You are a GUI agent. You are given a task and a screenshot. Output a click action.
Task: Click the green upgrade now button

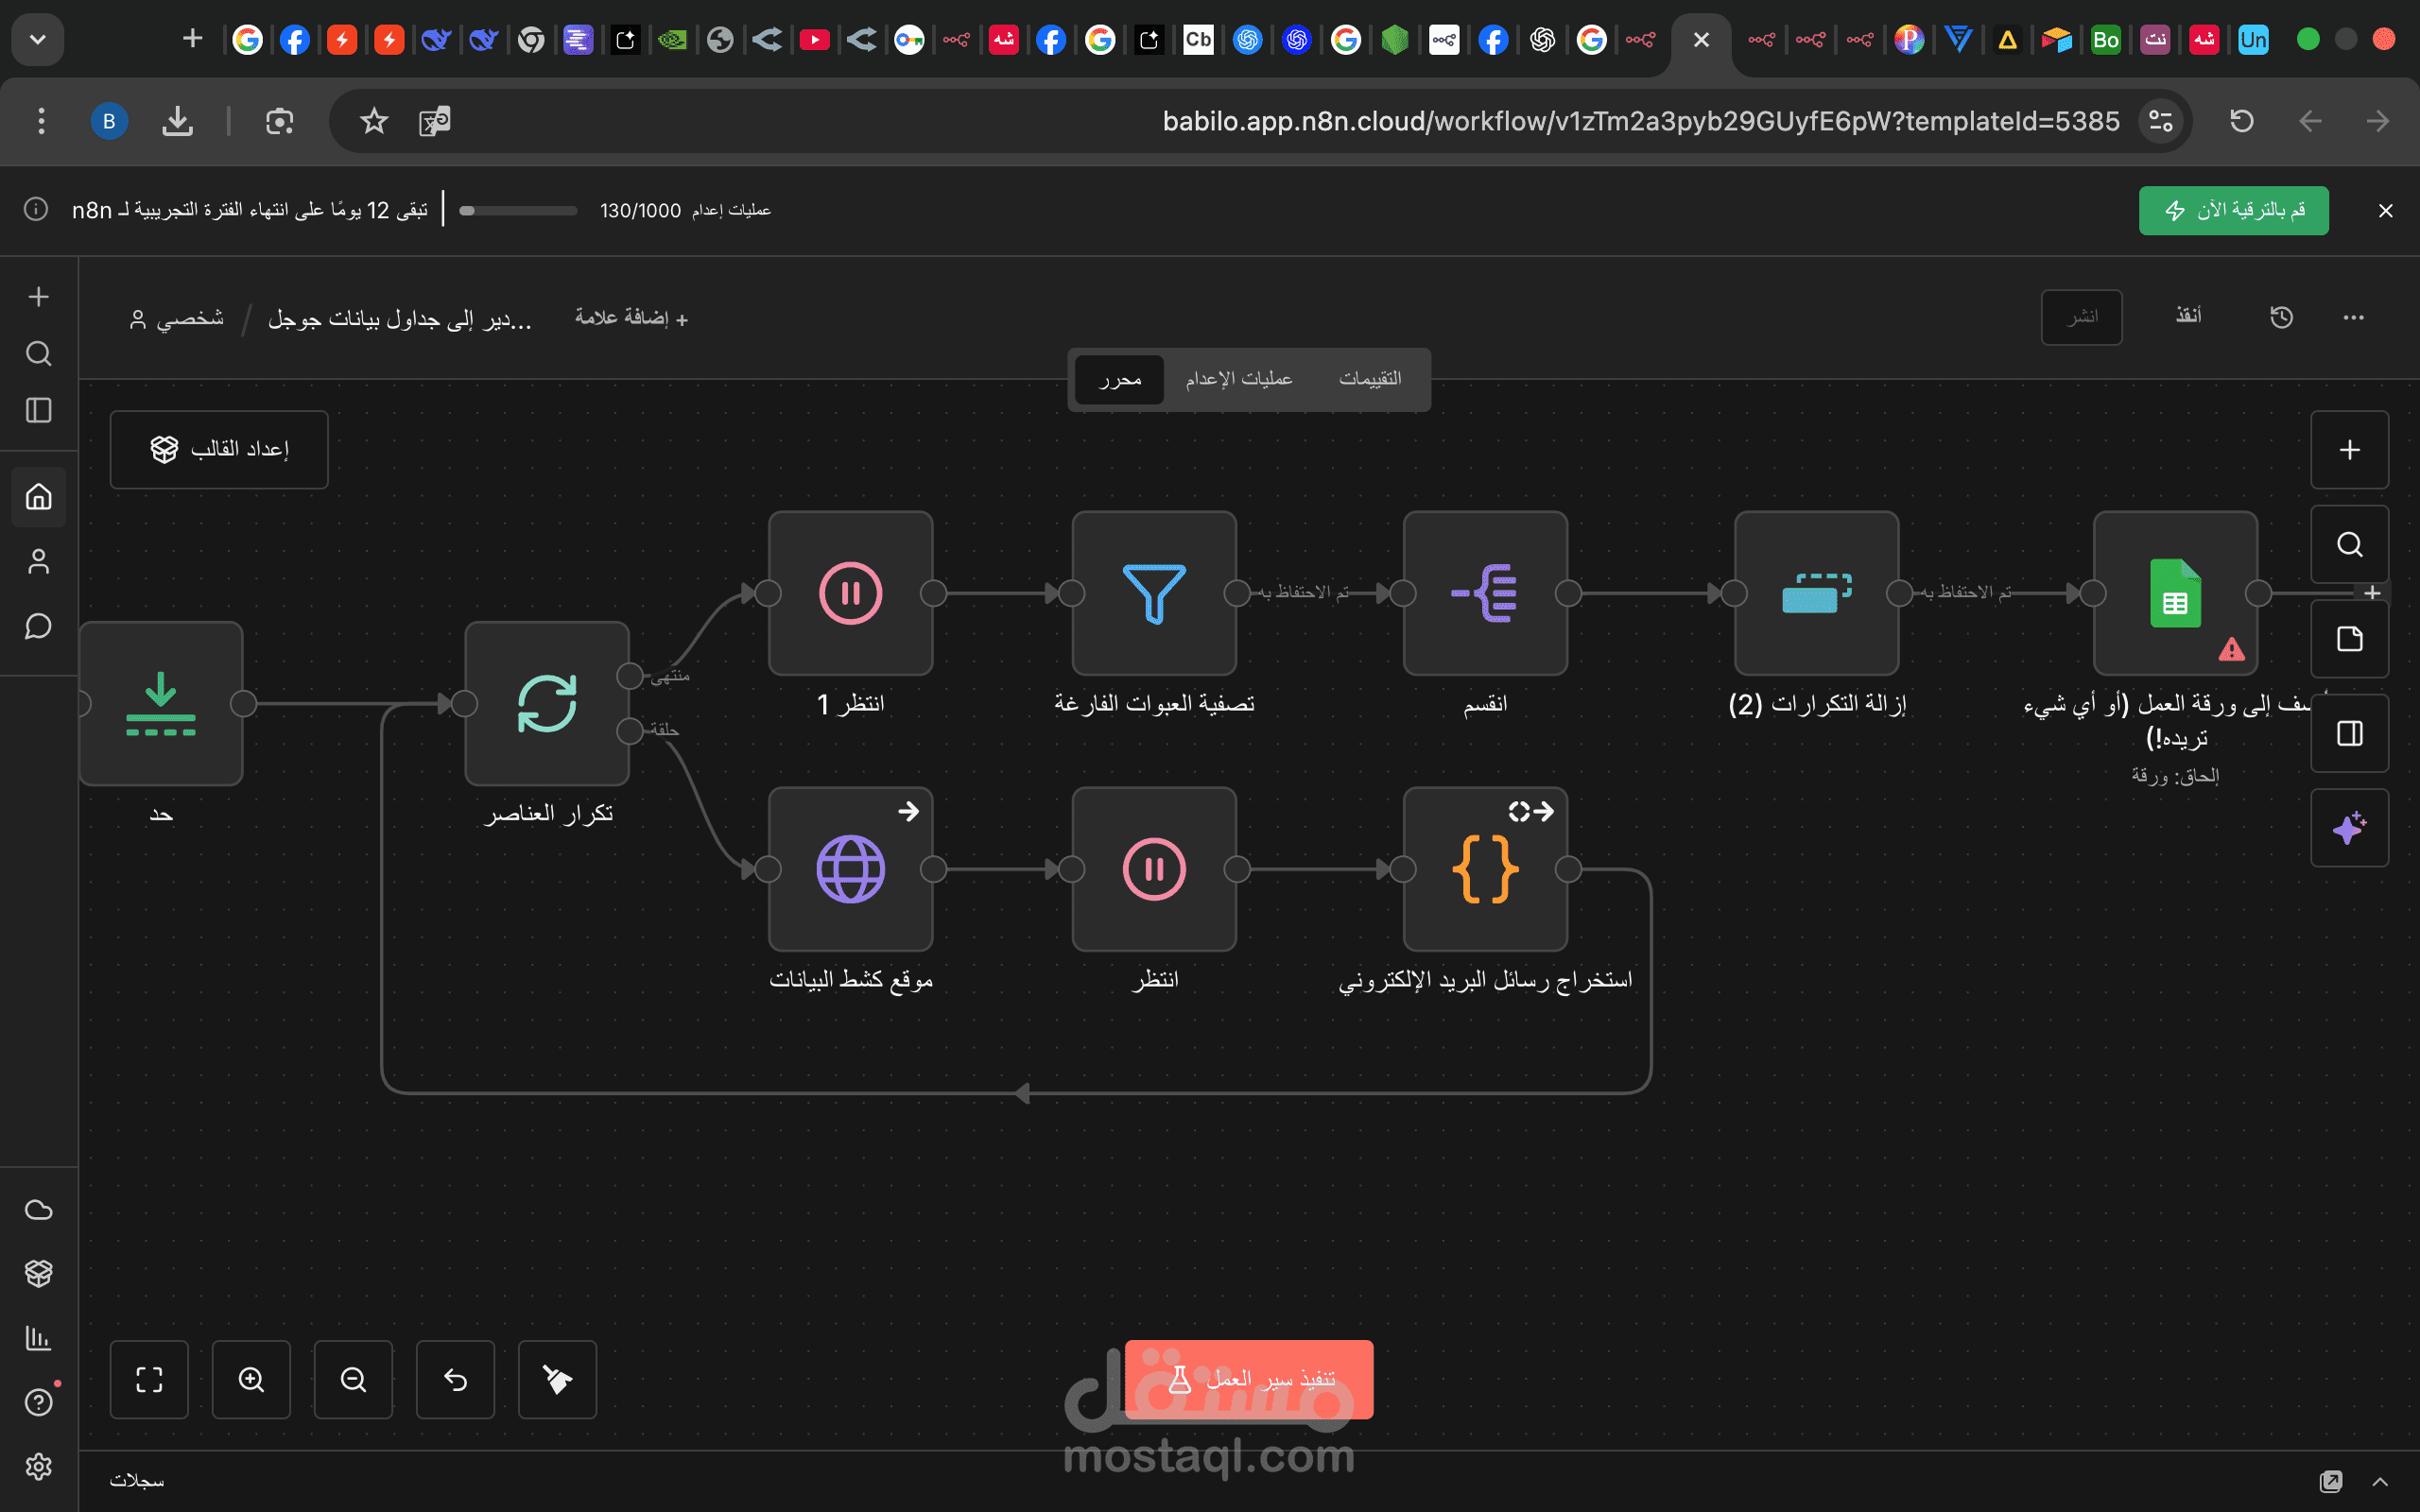click(2233, 210)
